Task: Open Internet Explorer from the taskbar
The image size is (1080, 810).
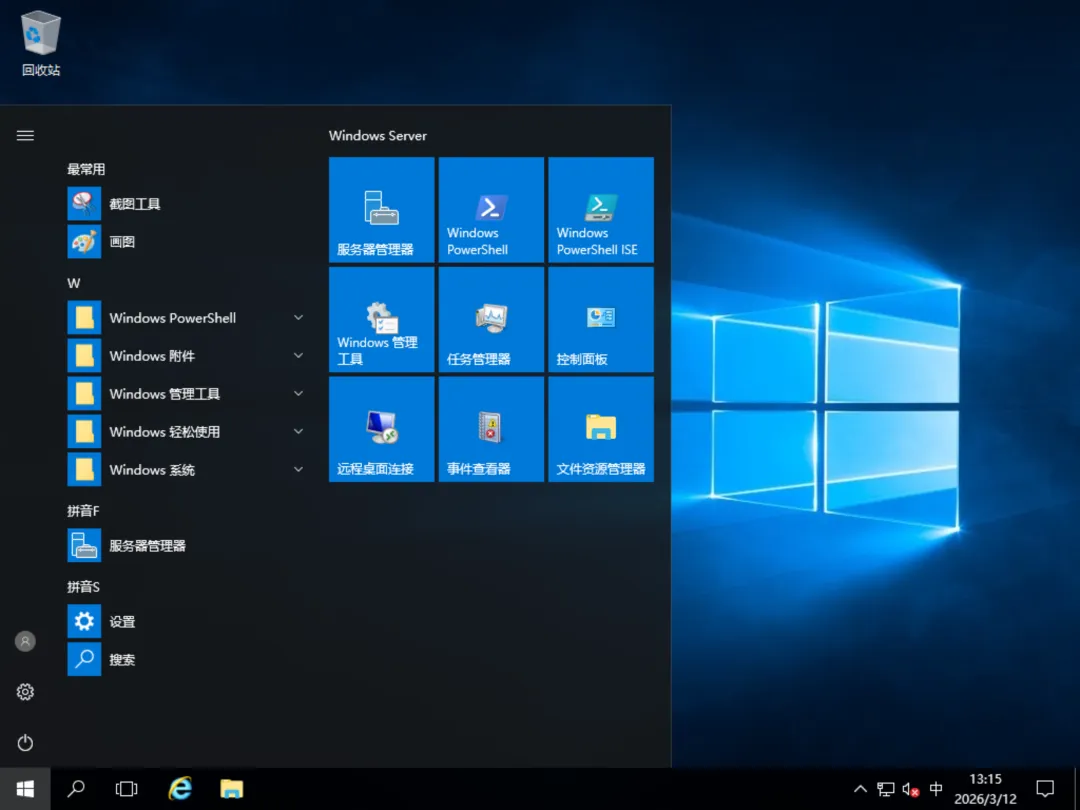Action: click(180, 789)
